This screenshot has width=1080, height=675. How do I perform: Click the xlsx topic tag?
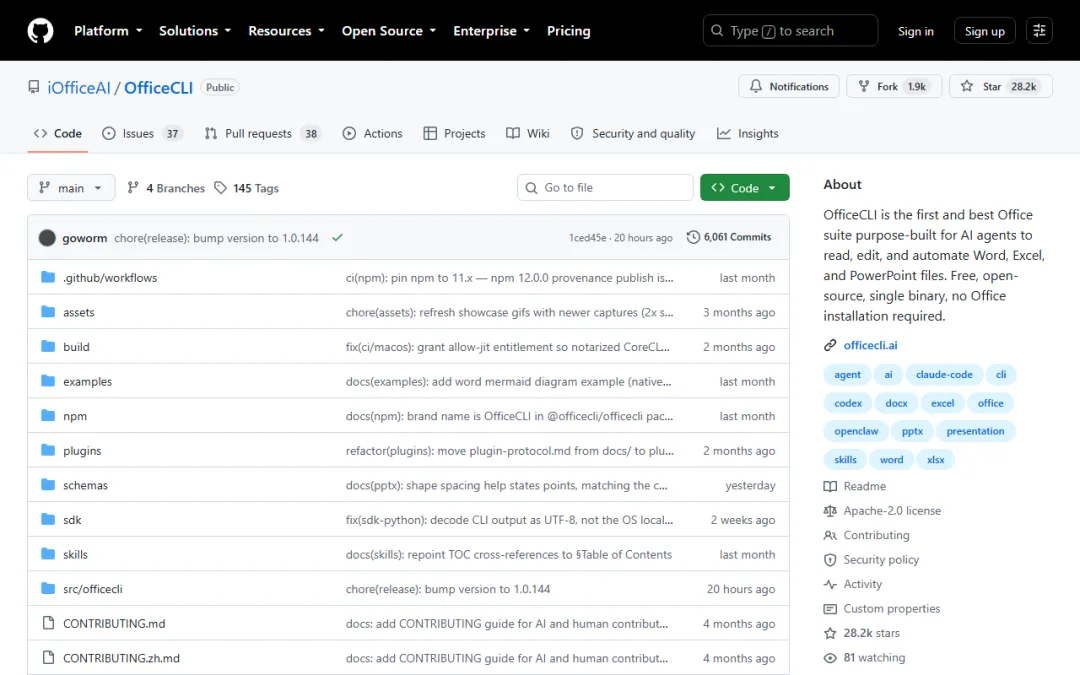pyautogui.click(x=935, y=459)
